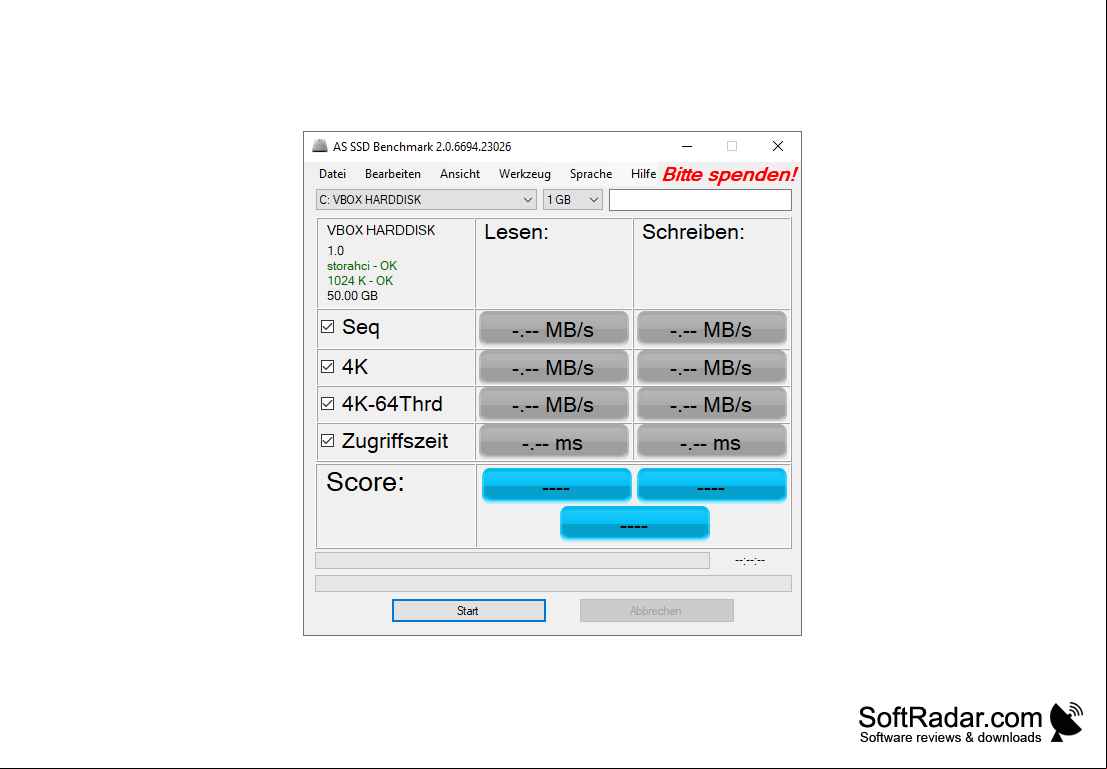Open the 1 GB test size dropdown
This screenshot has width=1107, height=769.
coord(573,200)
